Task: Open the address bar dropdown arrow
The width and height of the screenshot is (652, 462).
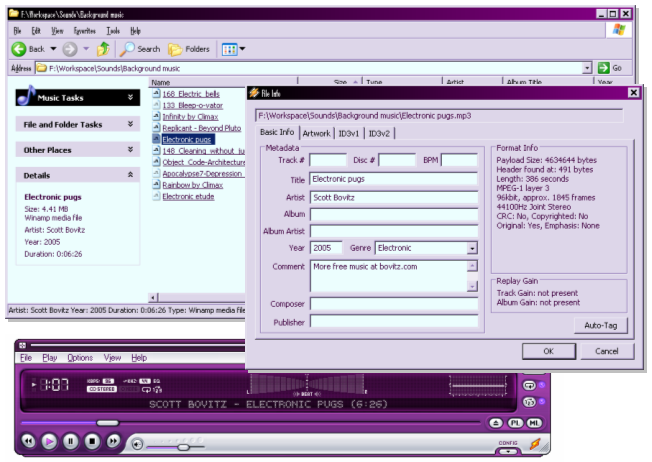Action: pyautogui.click(x=587, y=68)
